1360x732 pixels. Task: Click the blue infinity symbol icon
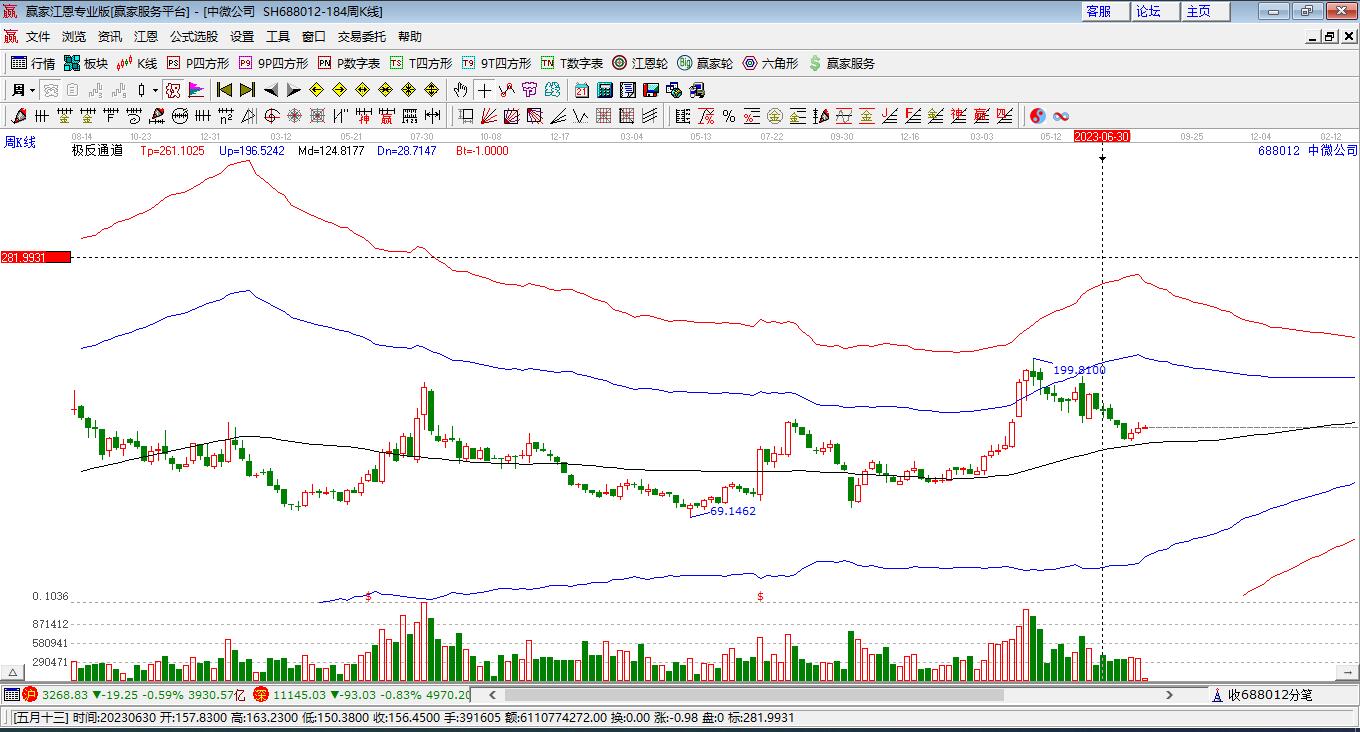coord(1060,116)
